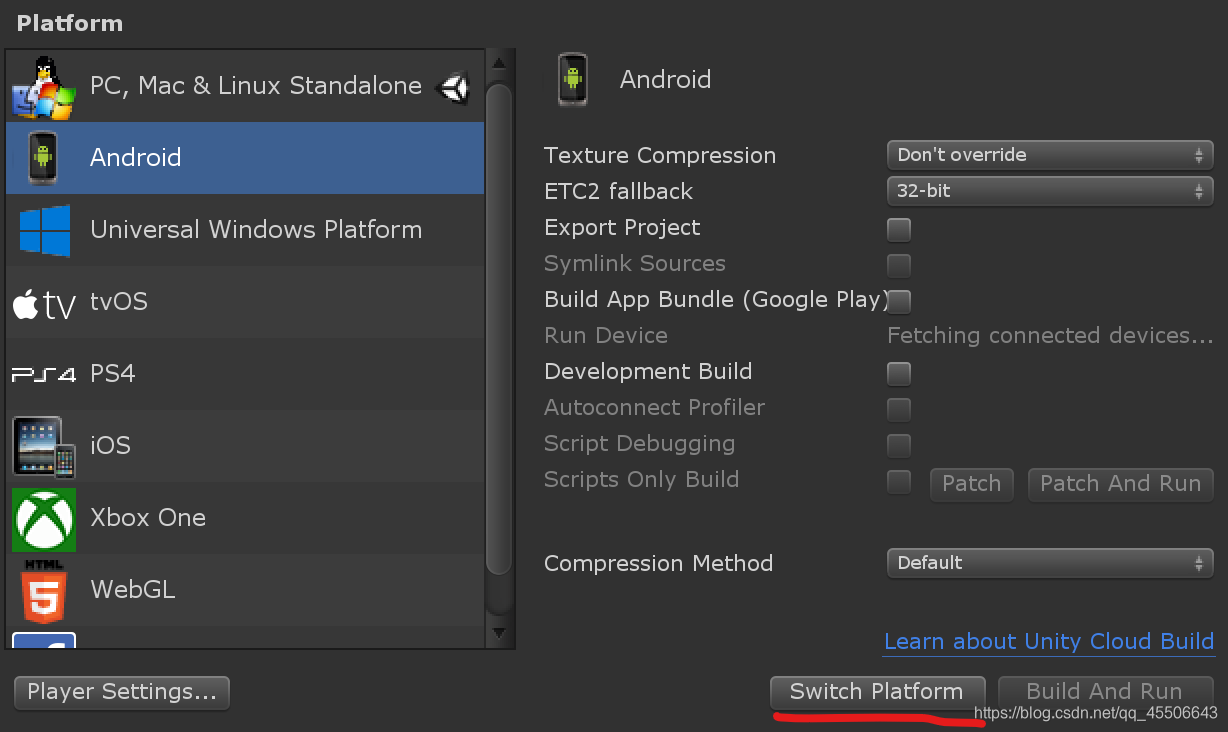Select PC, Mac & Linux Standalone platform

(245, 86)
